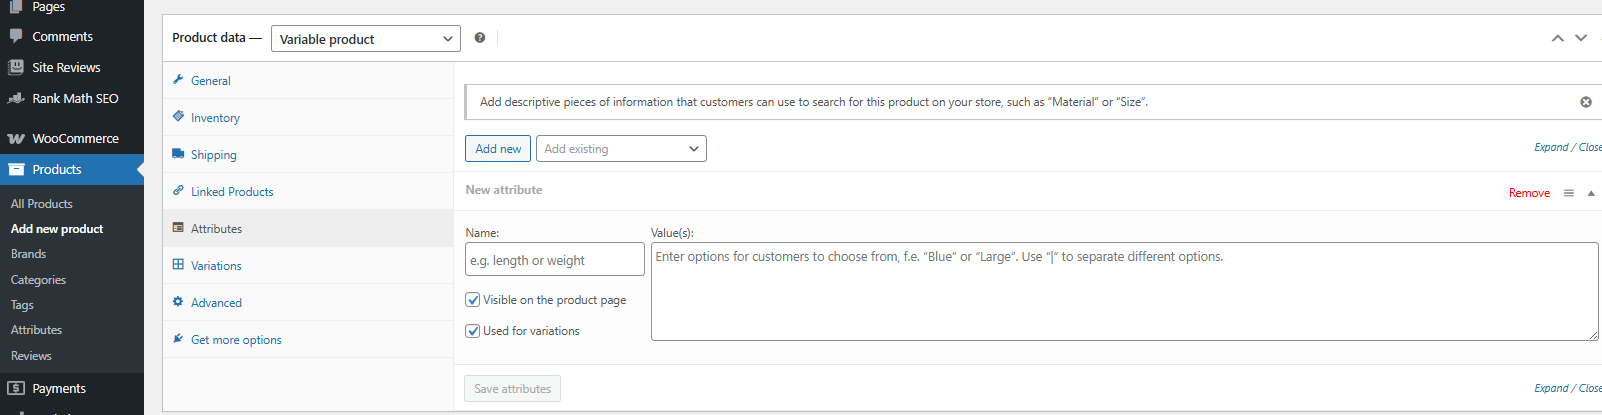Move Product data panel up arrow
This screenshot has width=1602, height=415.
coord(1557,38)
